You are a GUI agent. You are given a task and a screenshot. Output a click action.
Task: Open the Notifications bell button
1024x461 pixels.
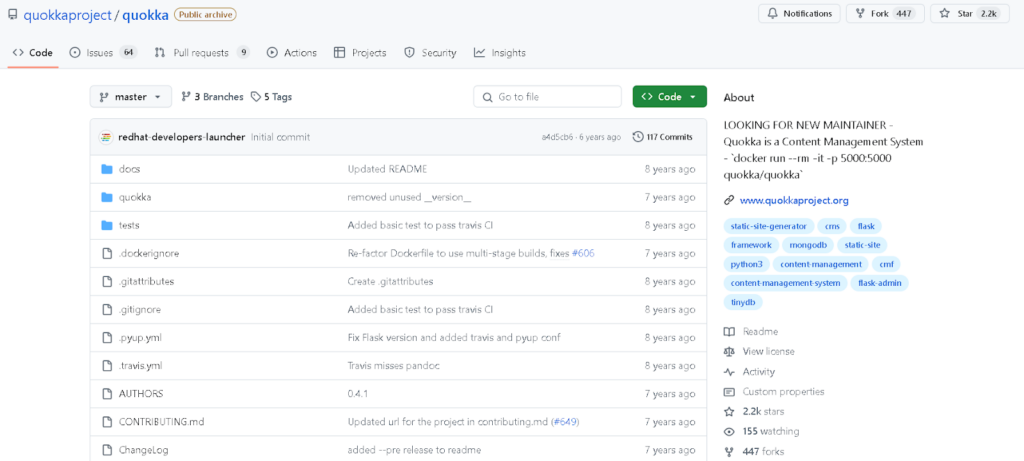tap(799, 13)
